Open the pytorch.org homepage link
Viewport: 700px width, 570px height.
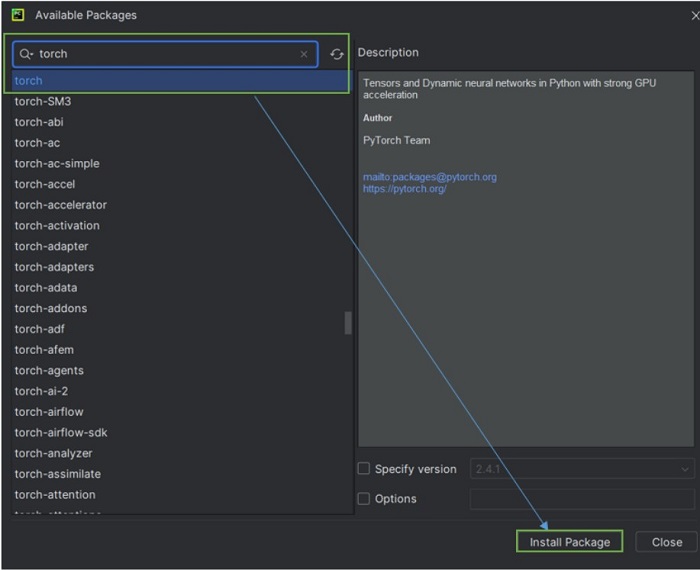pyautogui.click(x=404, y=189)
